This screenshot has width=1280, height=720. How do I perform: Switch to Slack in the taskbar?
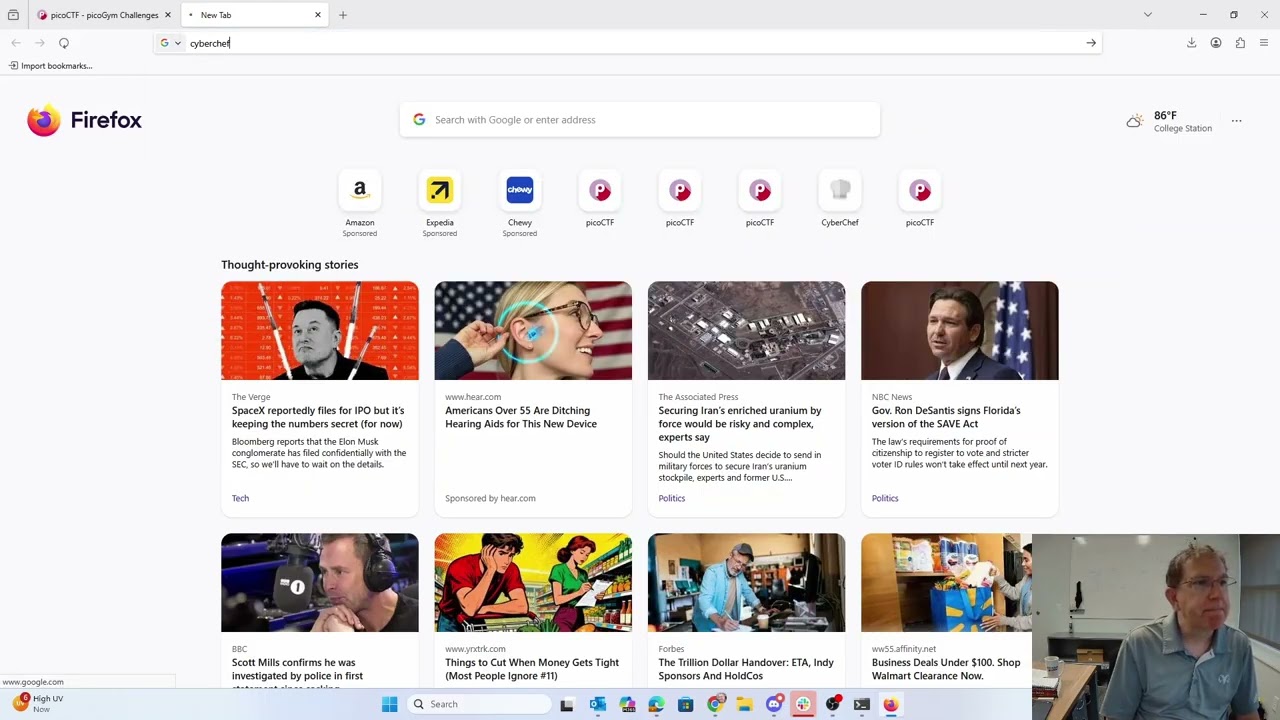[x=803, y=704]
